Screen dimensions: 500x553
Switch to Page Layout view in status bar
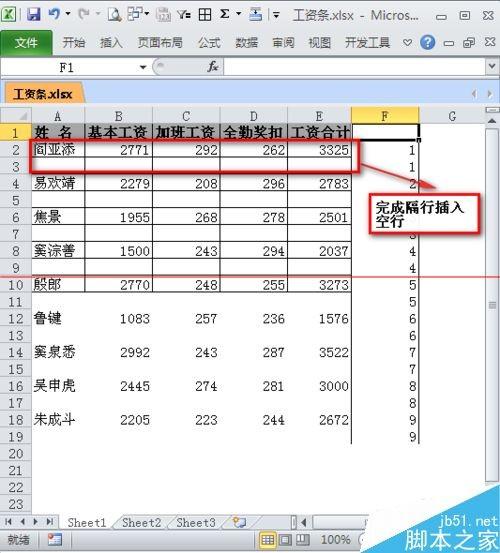pyautogui.click(x=285, y=539)
